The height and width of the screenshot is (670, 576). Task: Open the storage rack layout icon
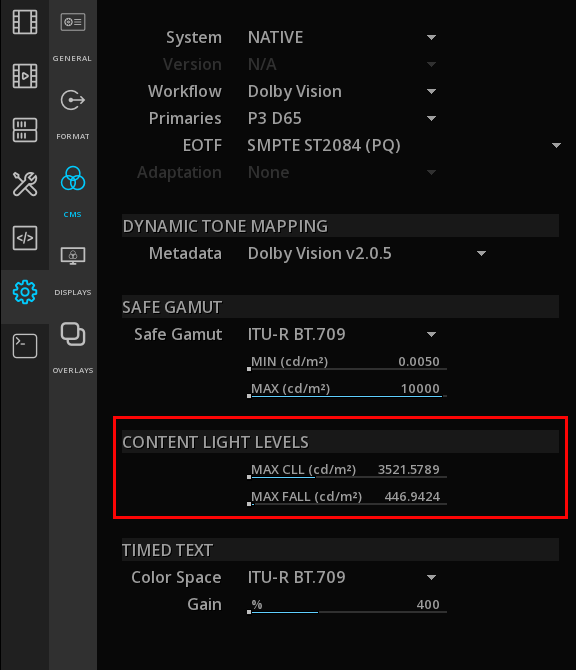point(25,130)
